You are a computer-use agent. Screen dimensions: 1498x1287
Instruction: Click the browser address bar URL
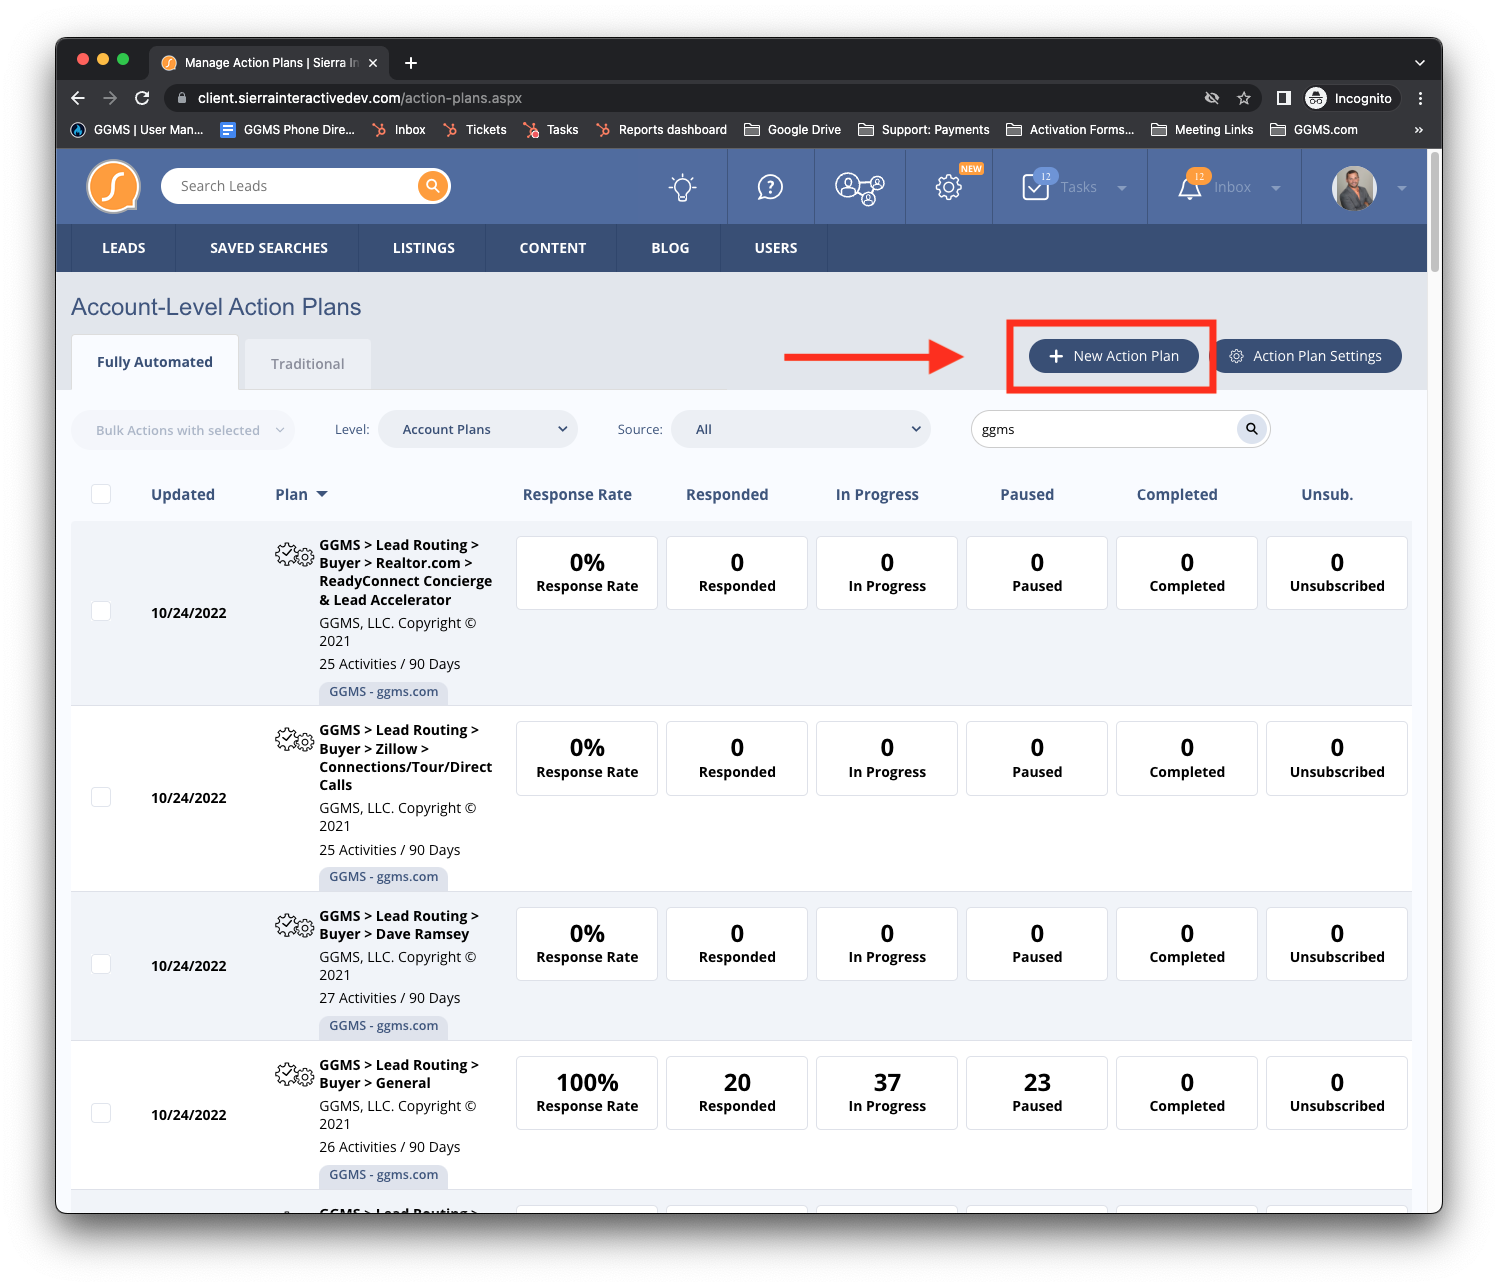coord(360,98)
